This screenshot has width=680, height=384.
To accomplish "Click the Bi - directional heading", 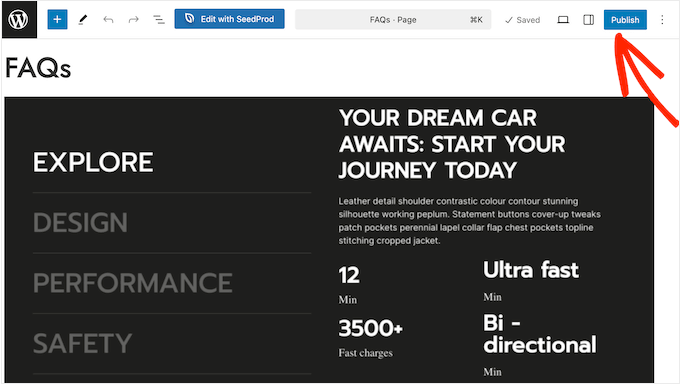I will coord(540,334).
